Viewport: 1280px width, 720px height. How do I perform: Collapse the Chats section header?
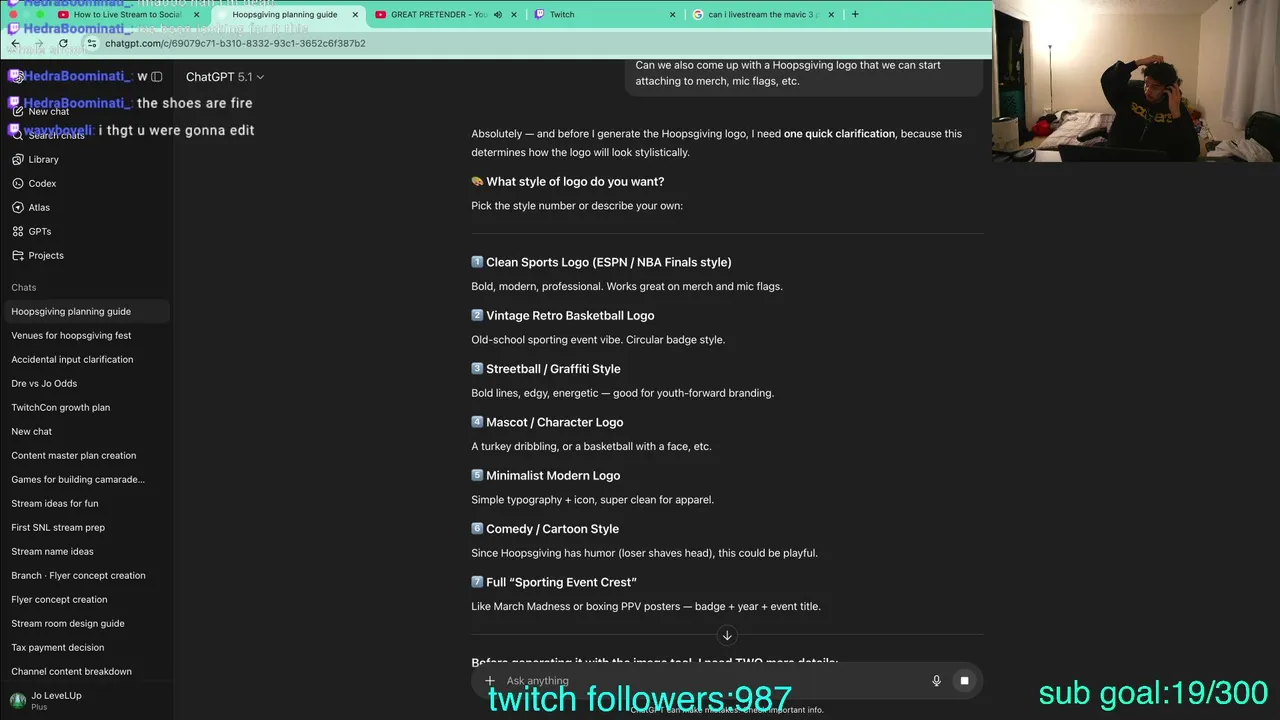[x=24, y=287]
